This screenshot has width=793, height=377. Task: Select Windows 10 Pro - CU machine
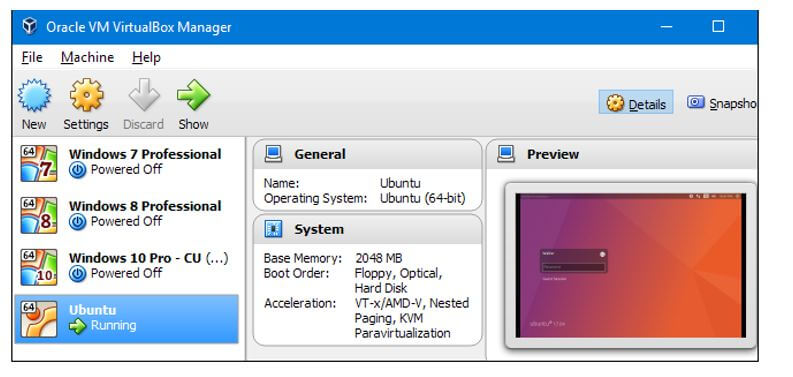pyautogui.click(x=126, y=267)
